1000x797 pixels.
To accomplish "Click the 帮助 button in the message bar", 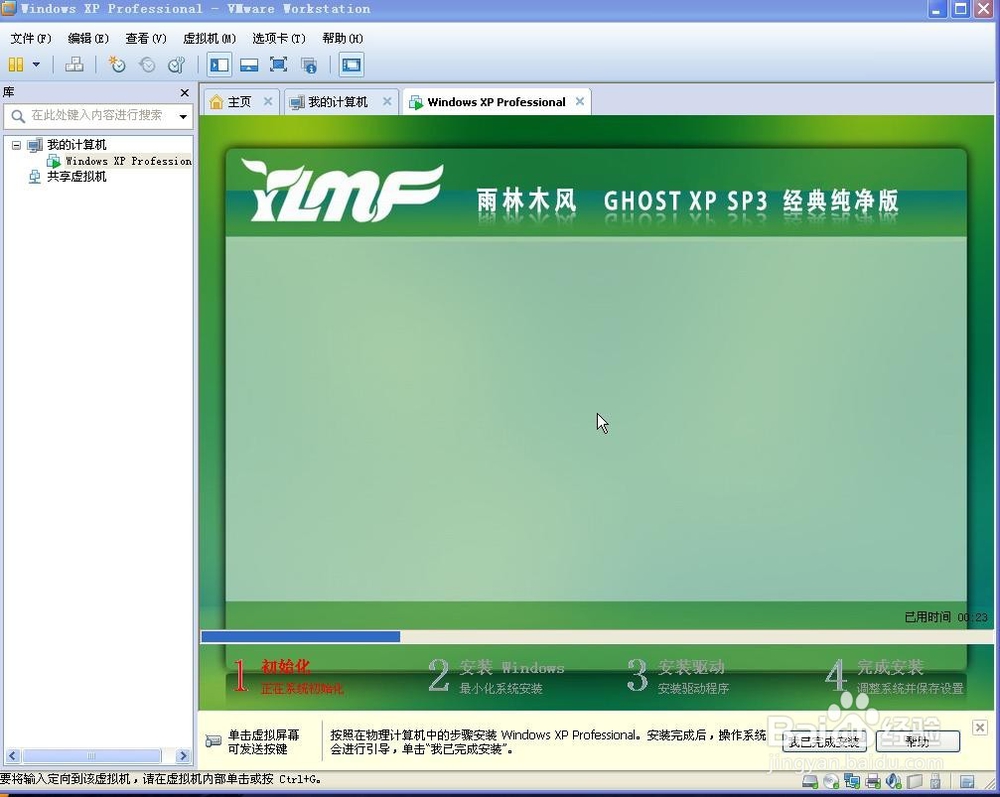I will (916, 741).
